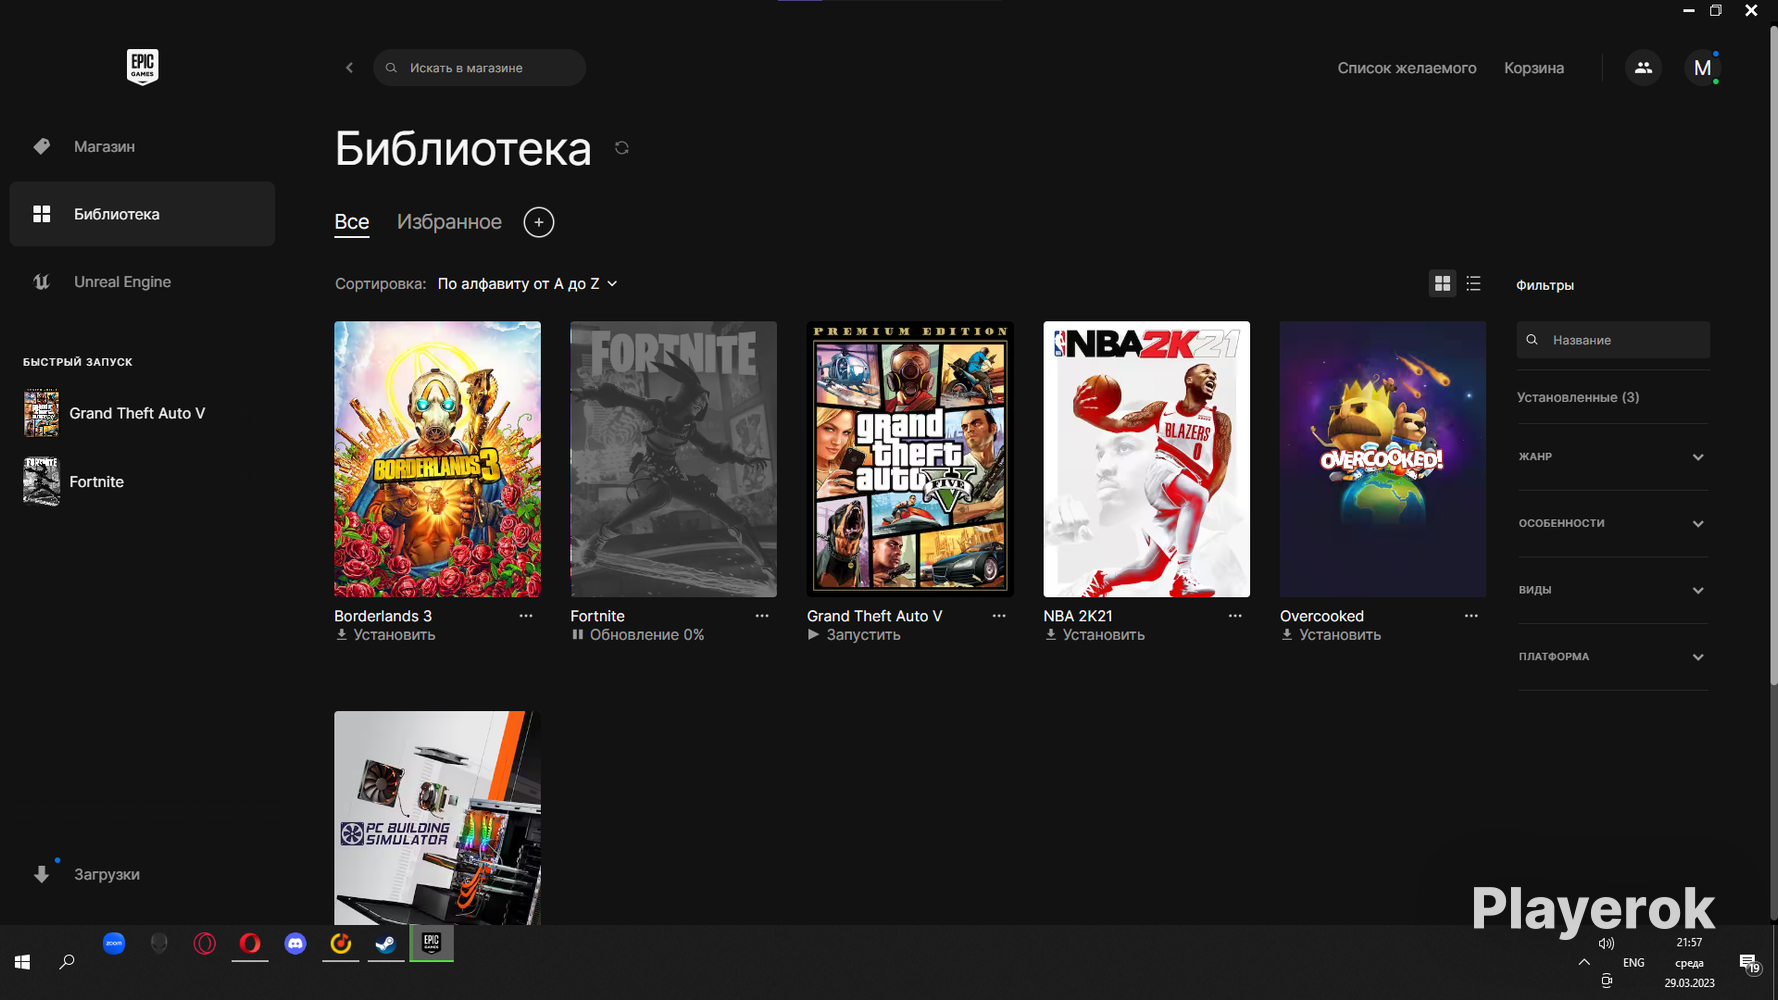Expand the Types (ВИДЫ) filter
The image size is (1778, 1000).
tap(1612, 590)
